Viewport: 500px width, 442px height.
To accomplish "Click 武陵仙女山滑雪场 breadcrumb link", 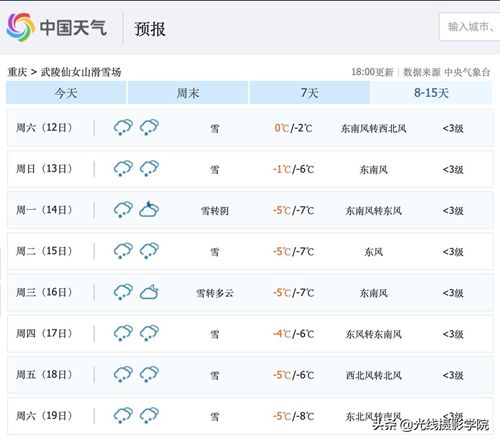I will tap(81, 72).
